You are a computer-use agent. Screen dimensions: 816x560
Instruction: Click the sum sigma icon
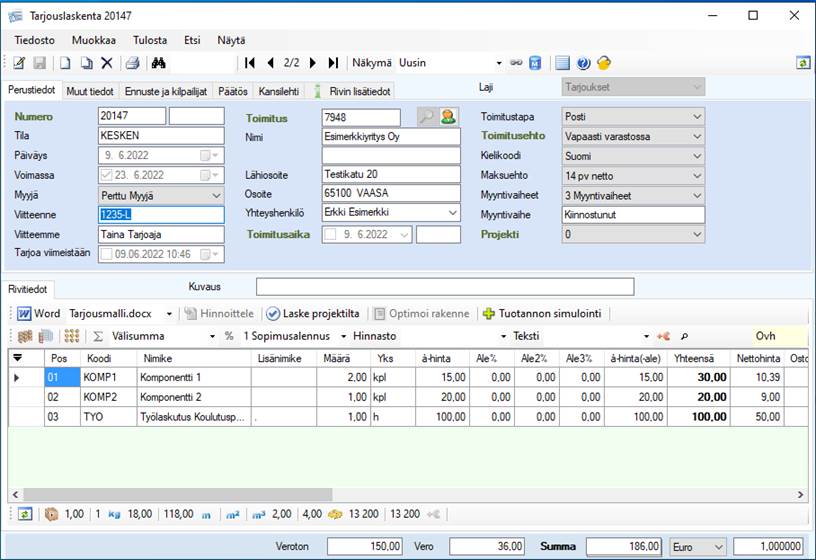(x=98, y=336)
